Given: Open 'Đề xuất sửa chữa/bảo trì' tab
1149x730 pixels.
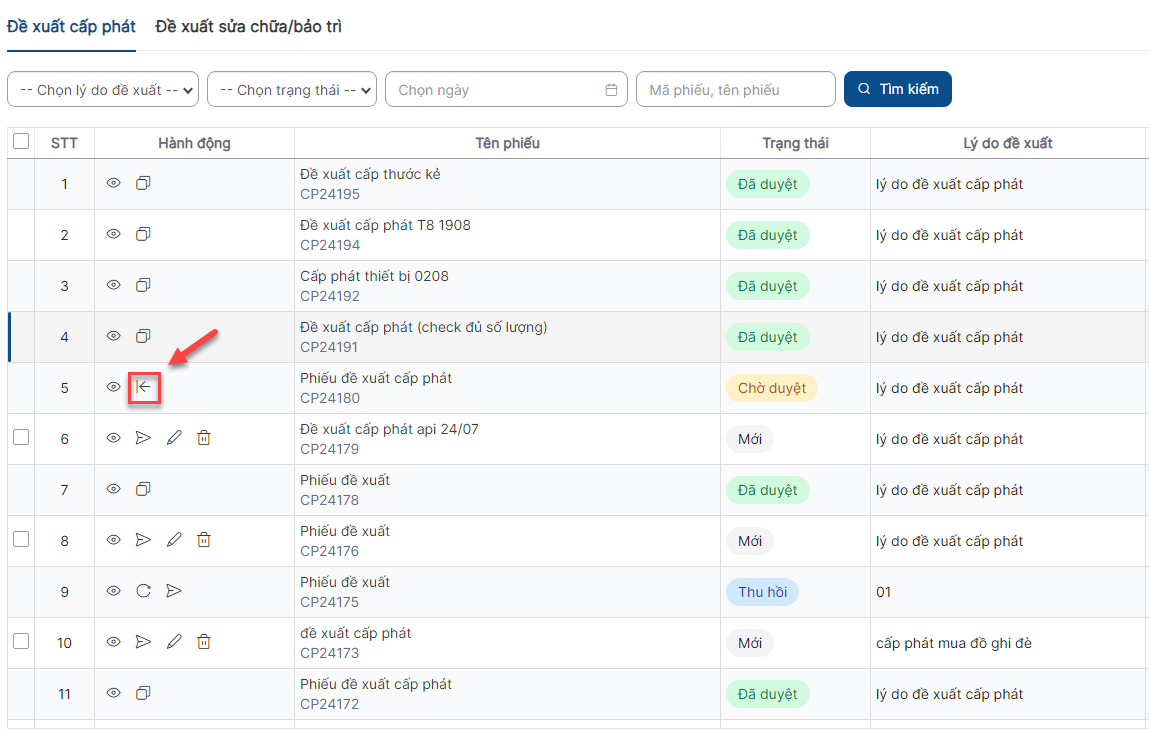Looking at the screenshot, I should coord(248,26).
